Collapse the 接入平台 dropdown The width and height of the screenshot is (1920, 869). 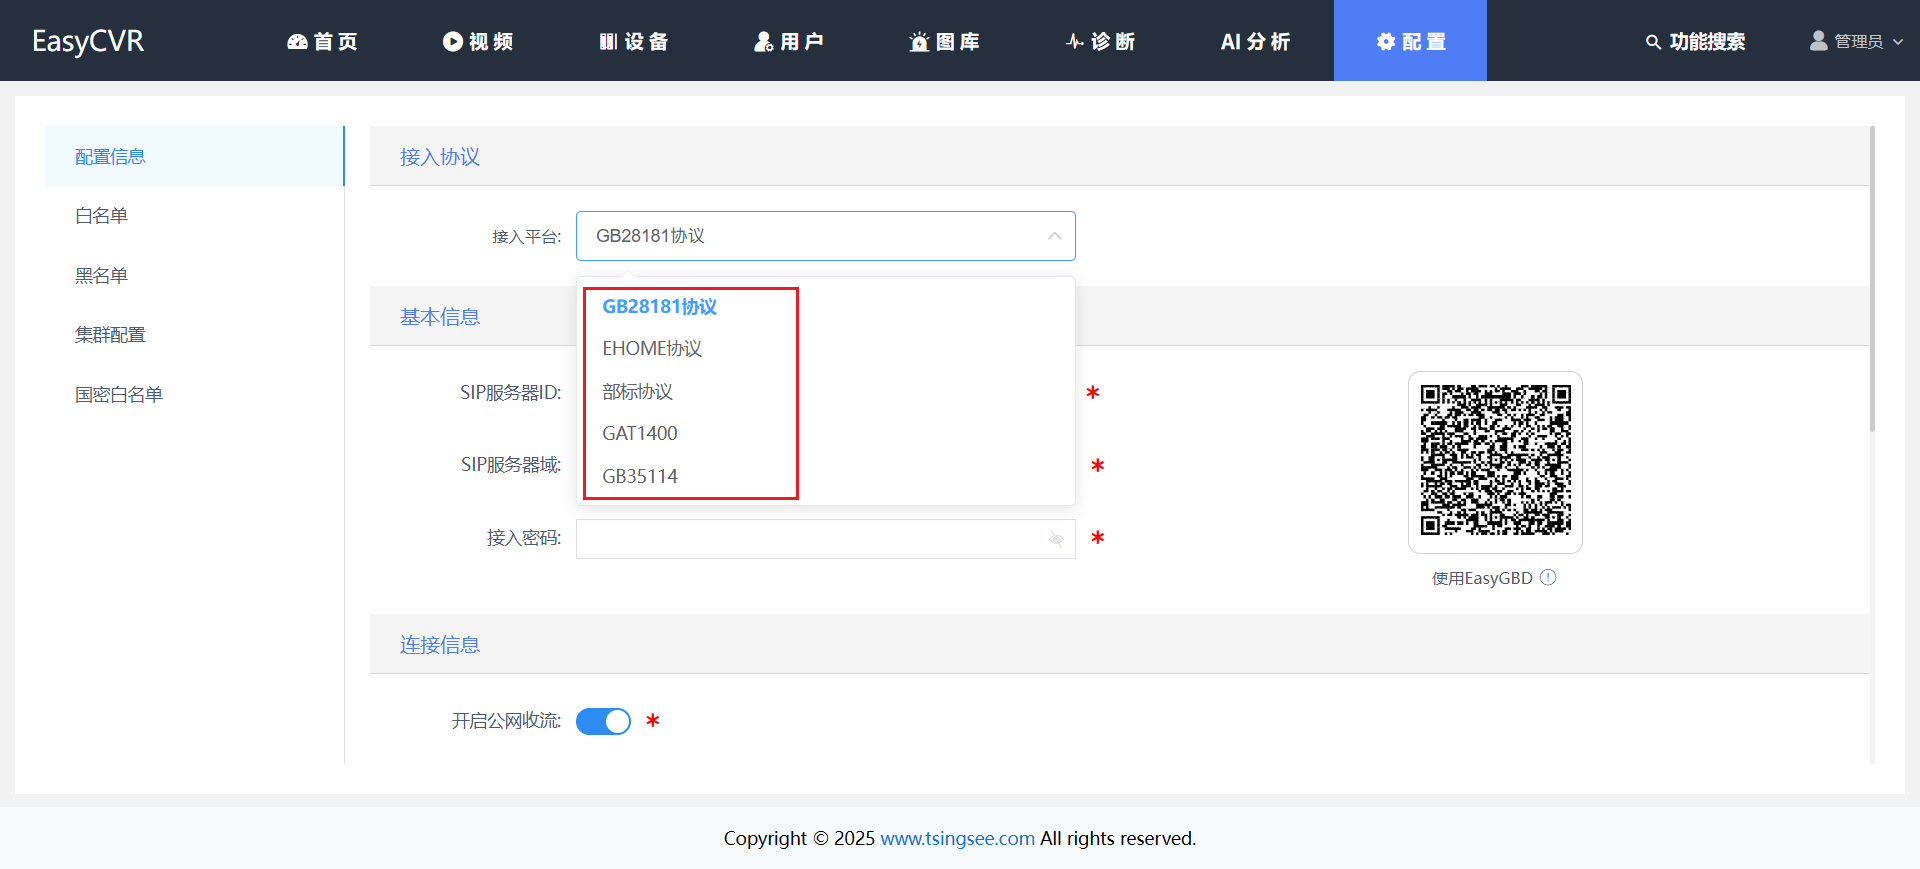tap(1054, 236)
